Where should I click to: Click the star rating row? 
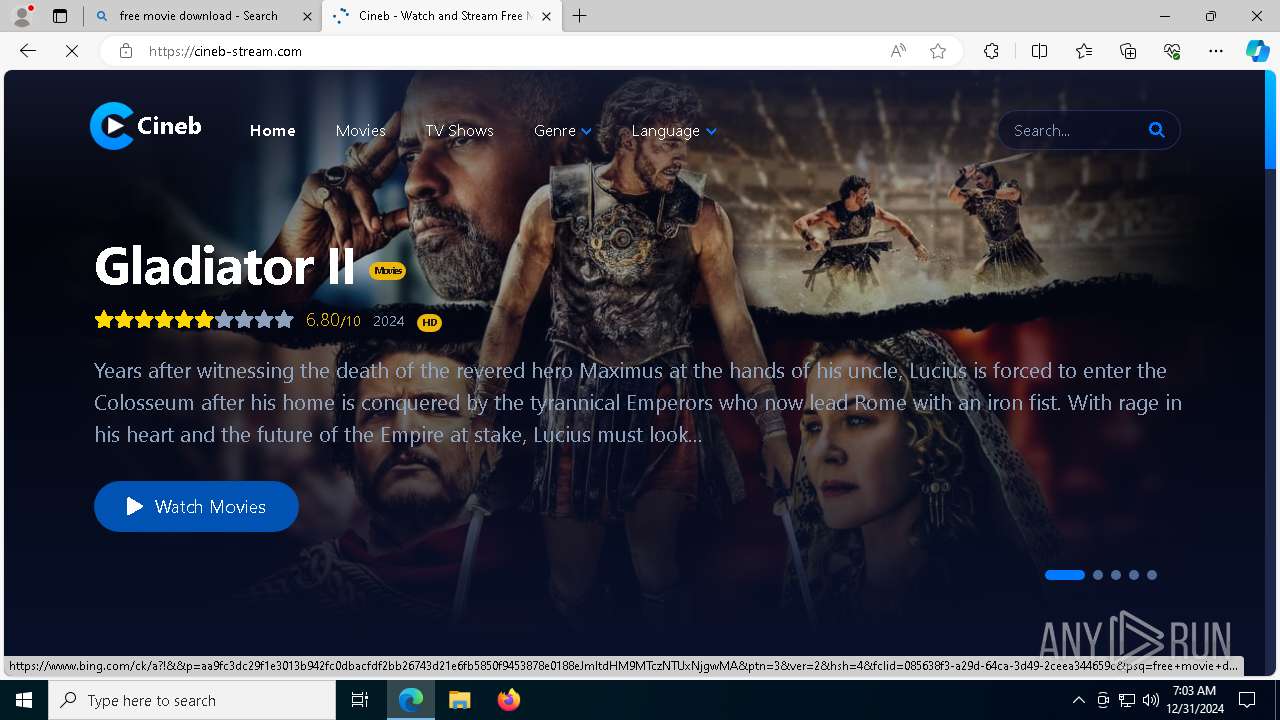point(194,320)
